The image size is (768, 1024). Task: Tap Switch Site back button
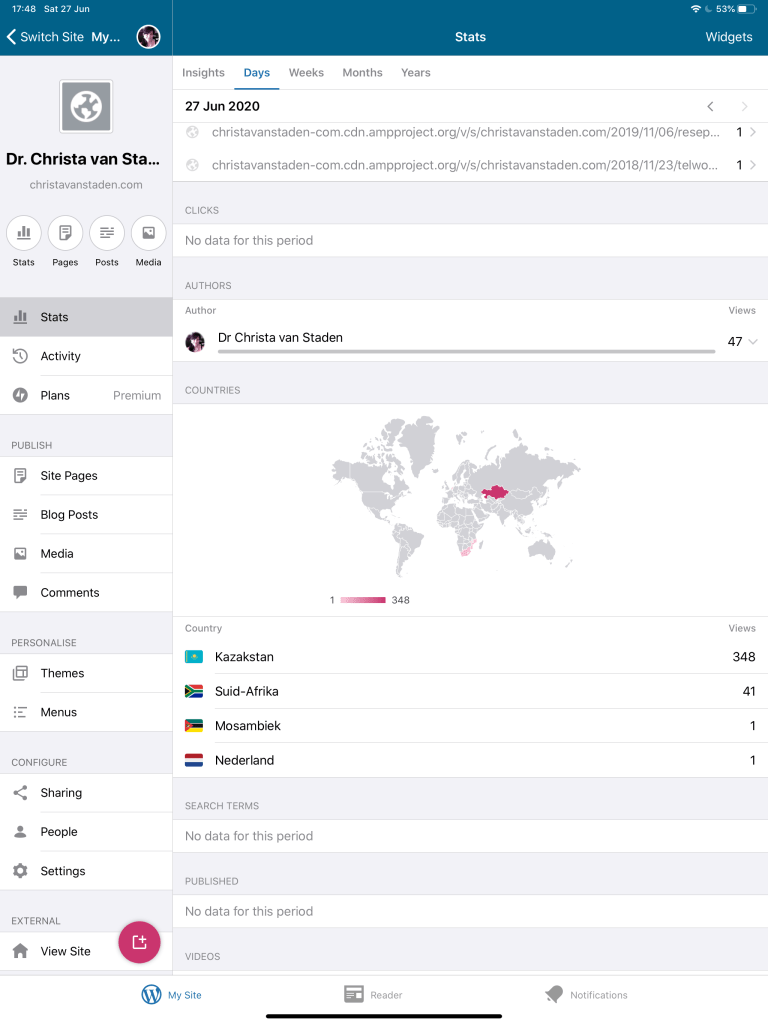coord(45,37)
